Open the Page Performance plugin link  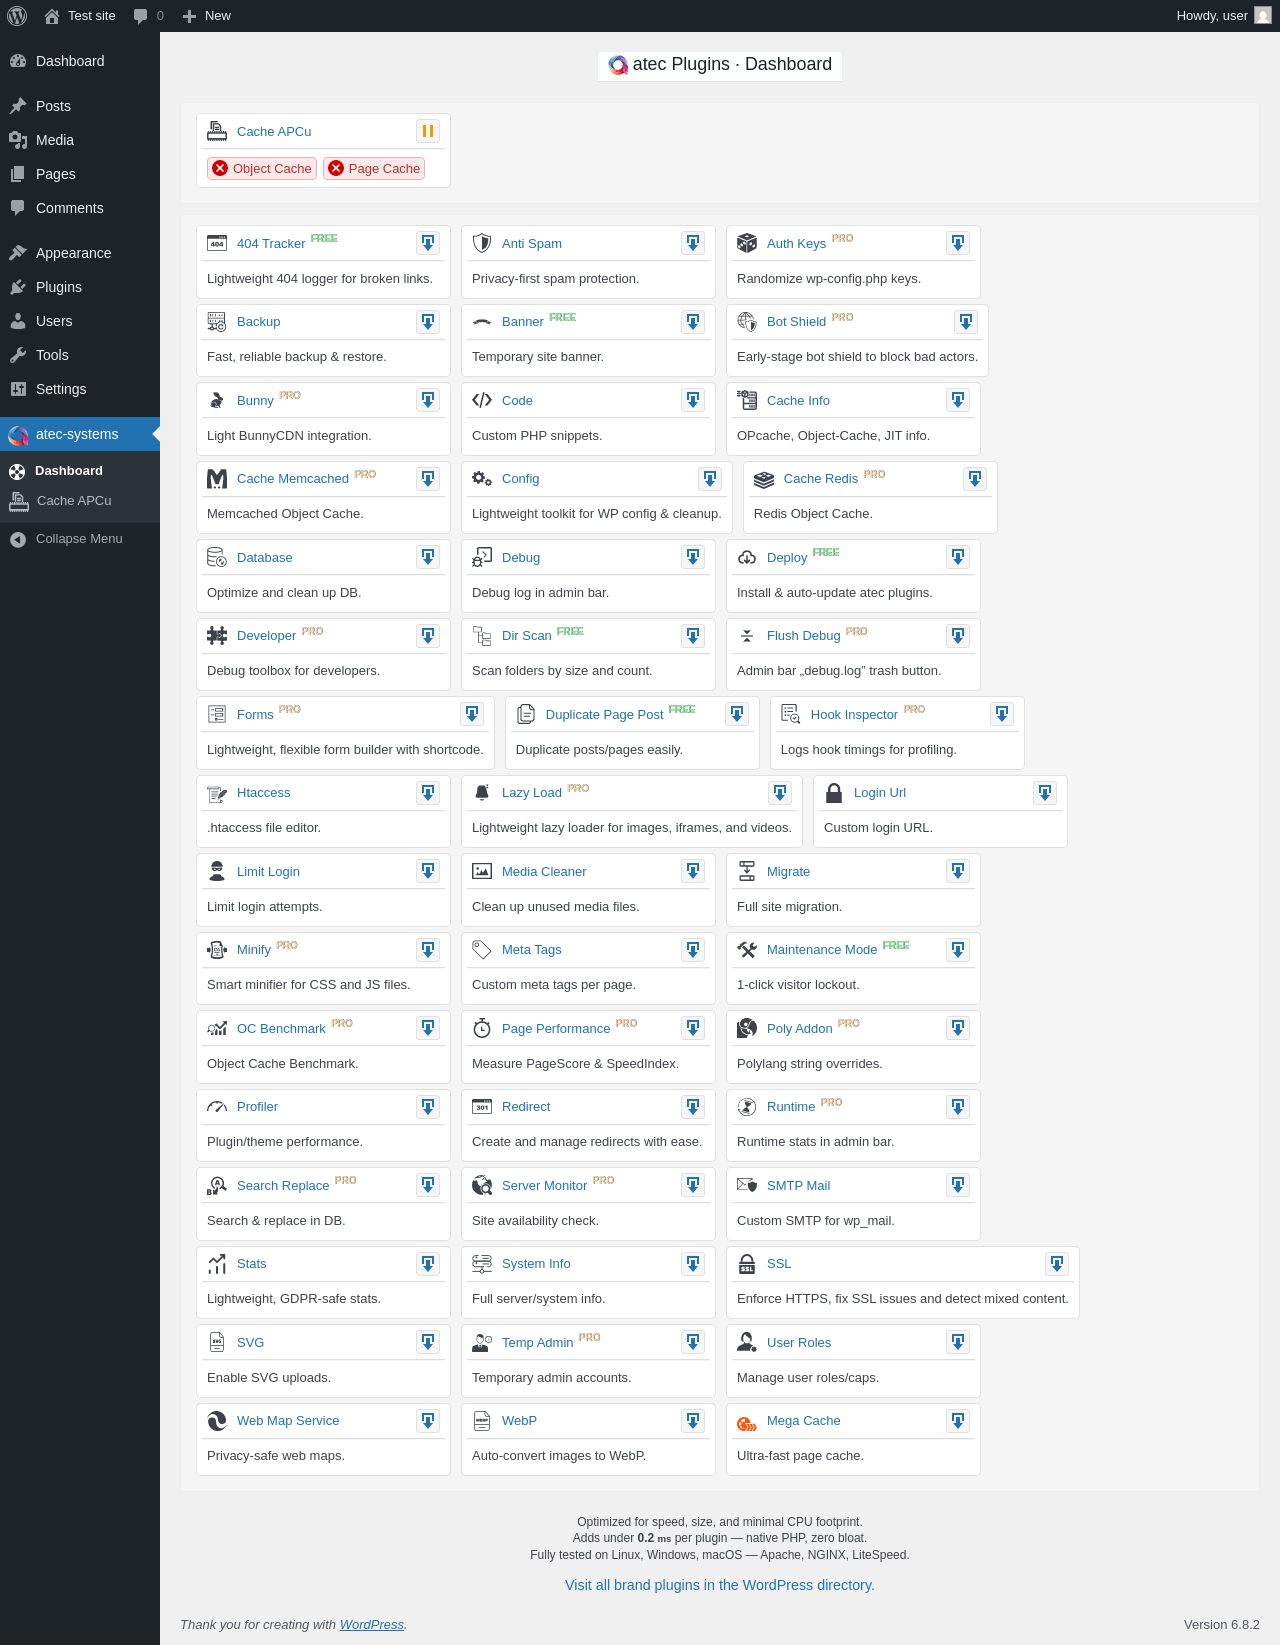556,1029
